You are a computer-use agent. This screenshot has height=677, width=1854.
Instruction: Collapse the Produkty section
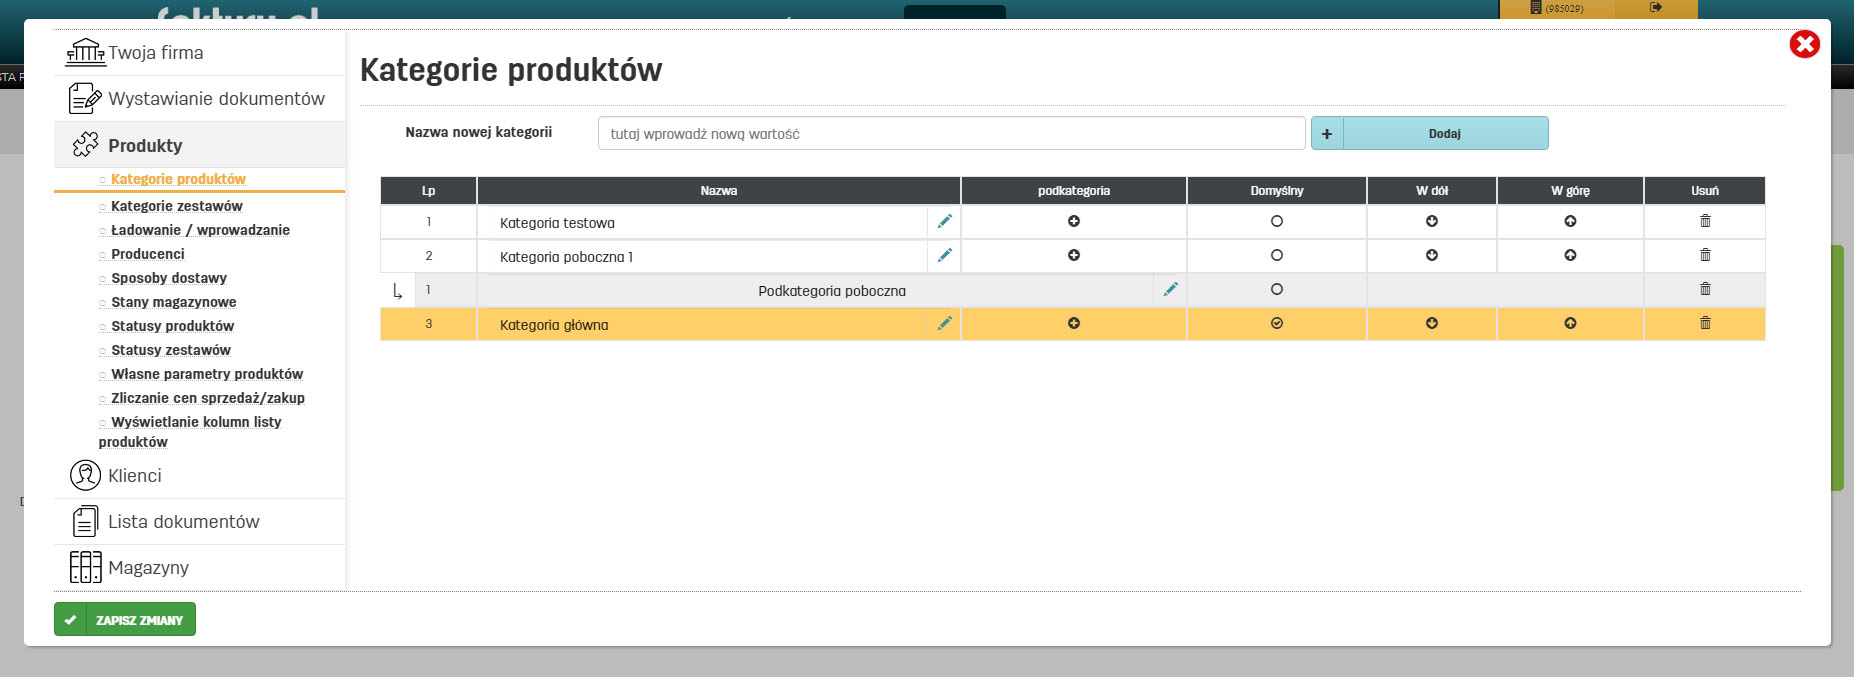click(199, 145)
